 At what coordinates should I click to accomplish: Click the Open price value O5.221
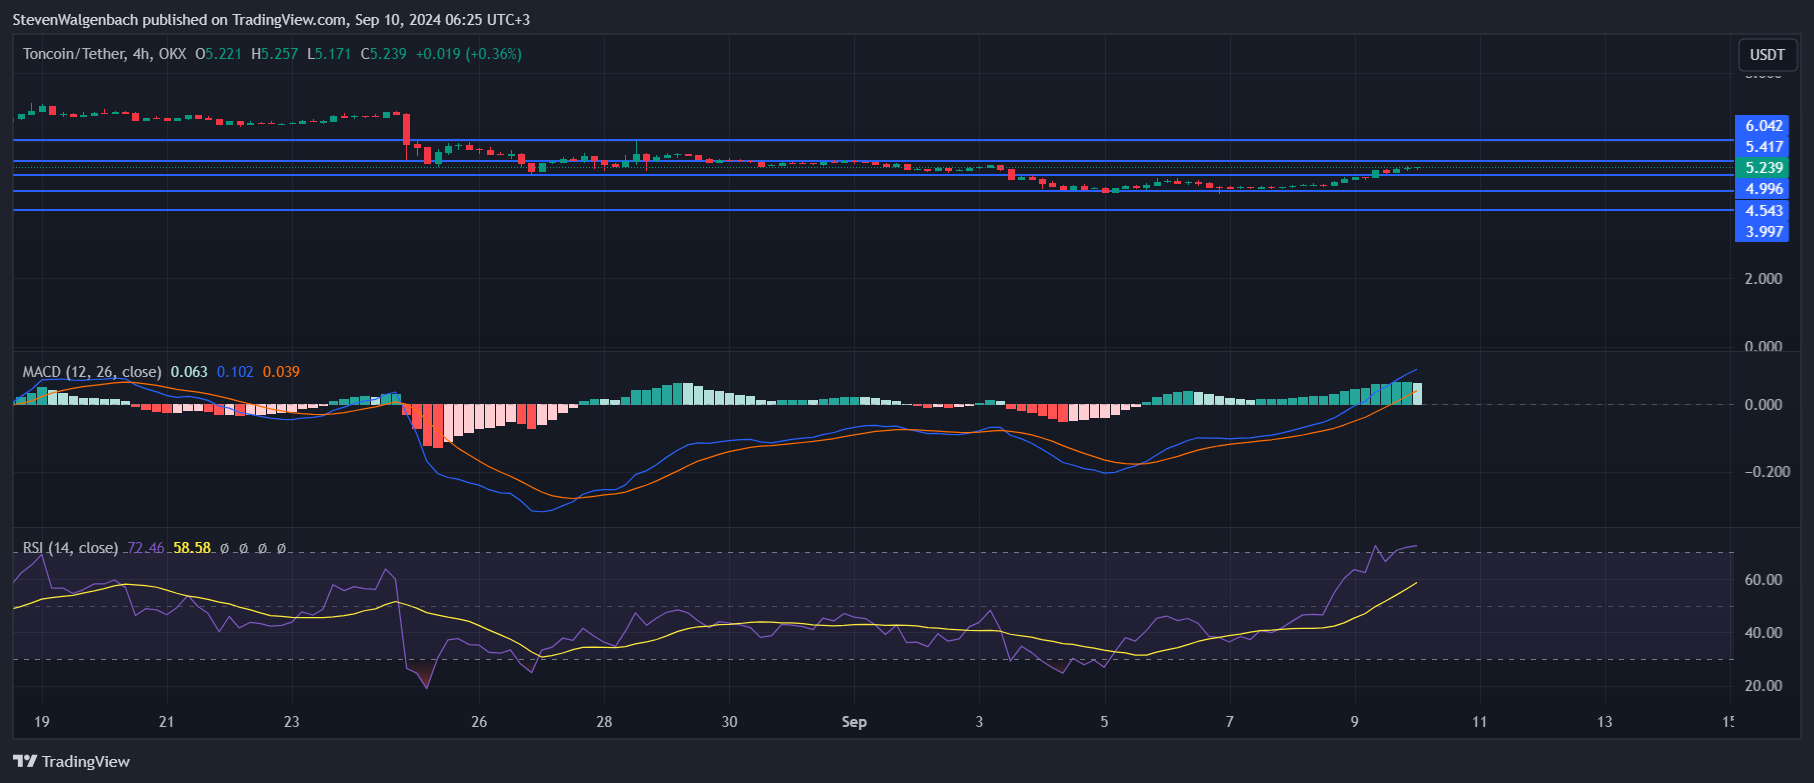pos(218,54)
